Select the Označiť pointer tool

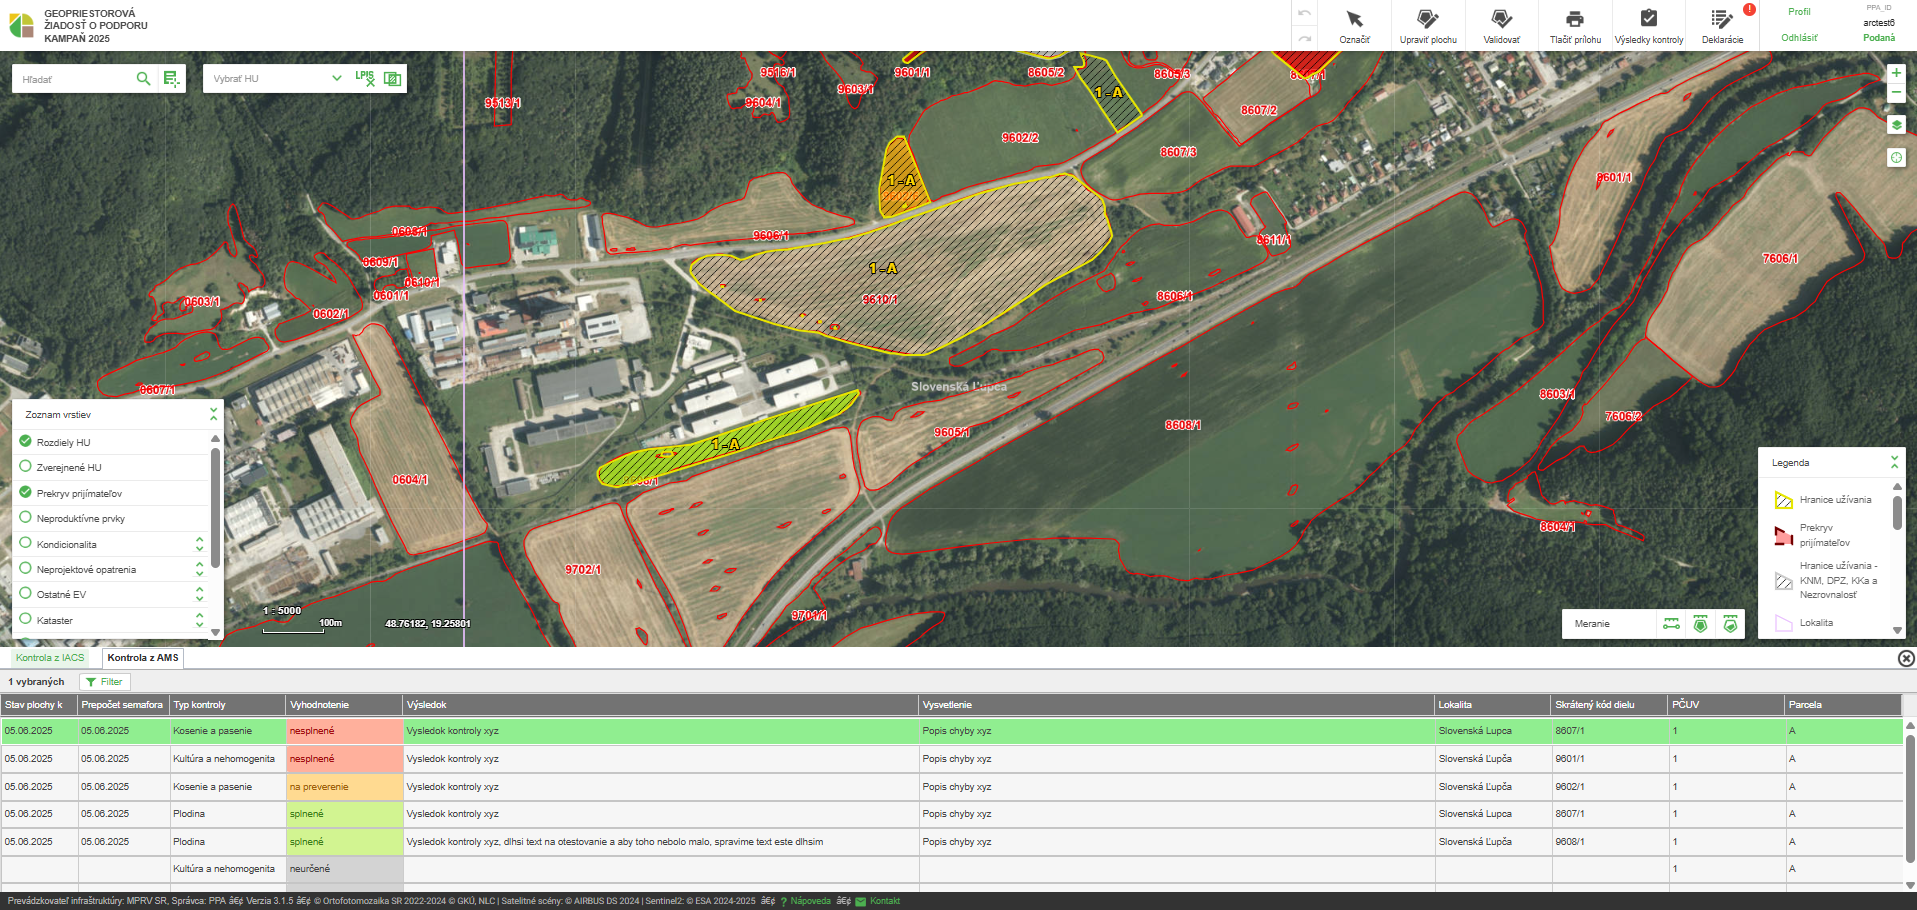[1354, 25]
